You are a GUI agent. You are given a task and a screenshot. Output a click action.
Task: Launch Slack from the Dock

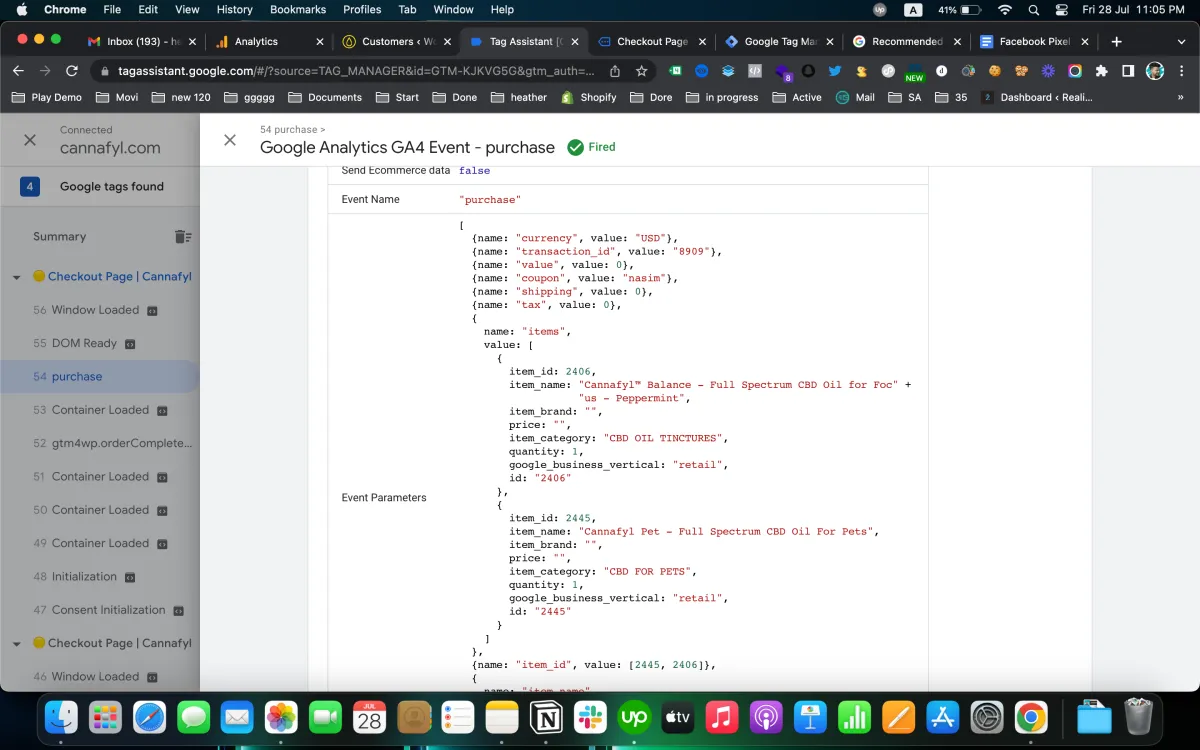click(590, 716)
